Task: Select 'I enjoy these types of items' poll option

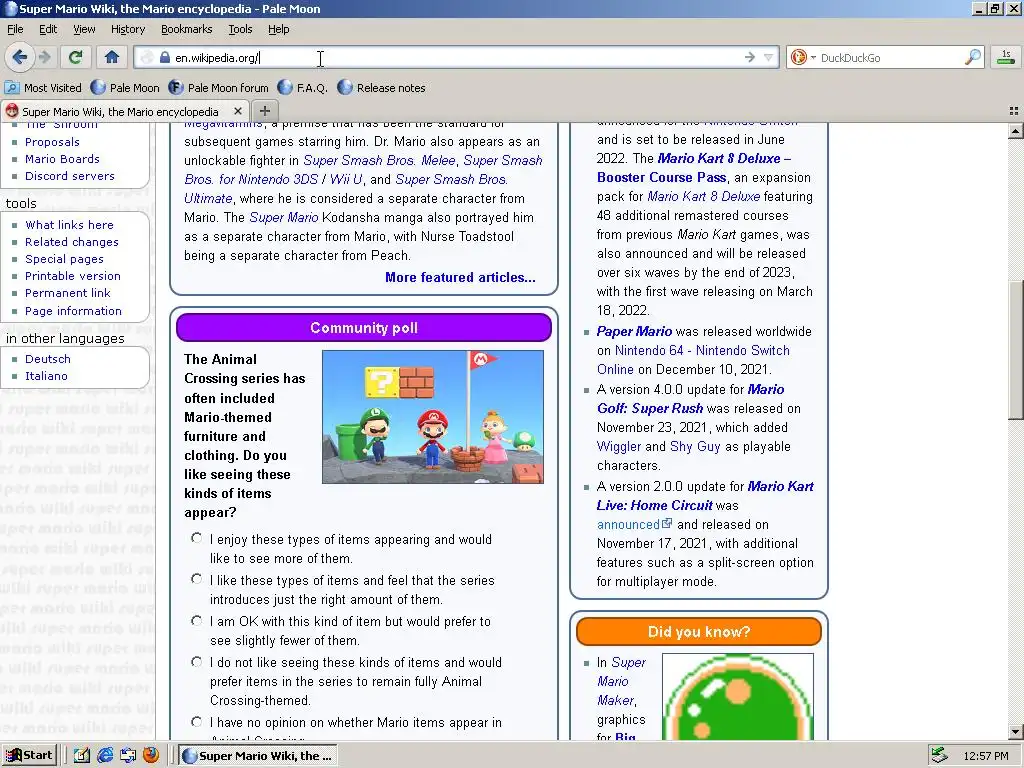Action: point(197,538)
